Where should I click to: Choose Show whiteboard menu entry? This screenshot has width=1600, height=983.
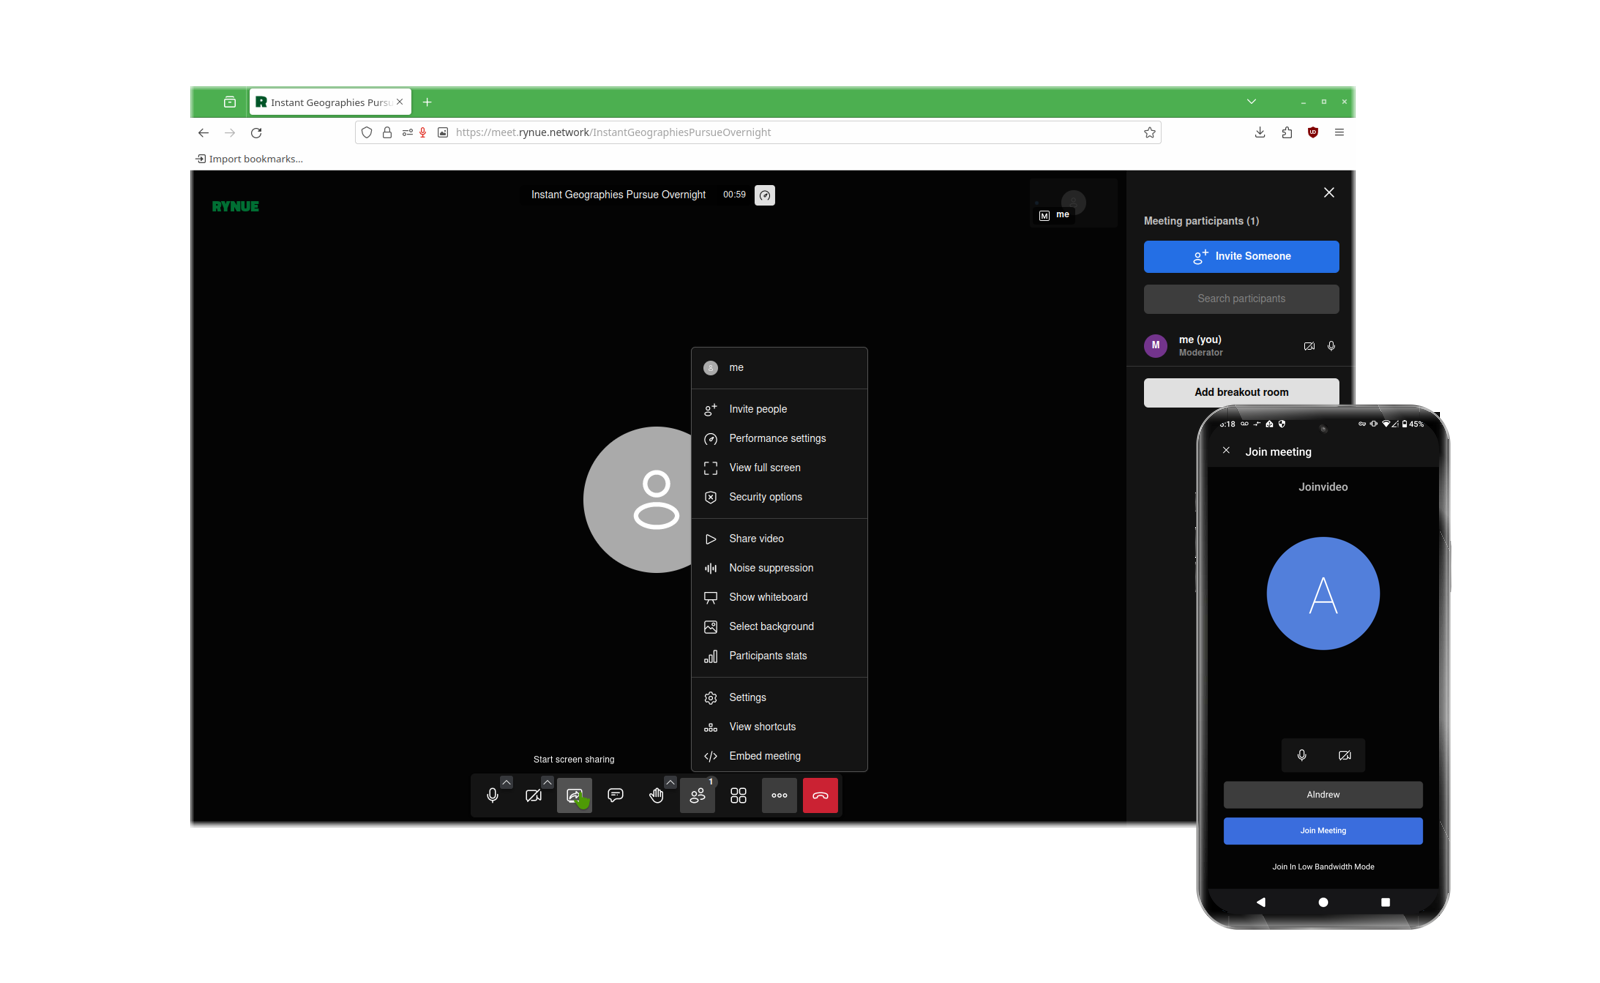(x=768, y=597)
